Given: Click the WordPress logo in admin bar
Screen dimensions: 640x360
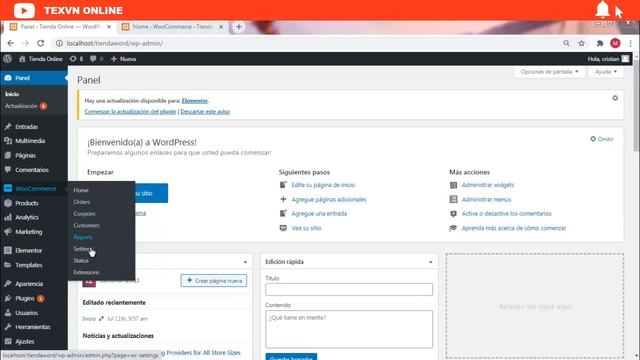Looking at the screenshot, I should 7,59.
